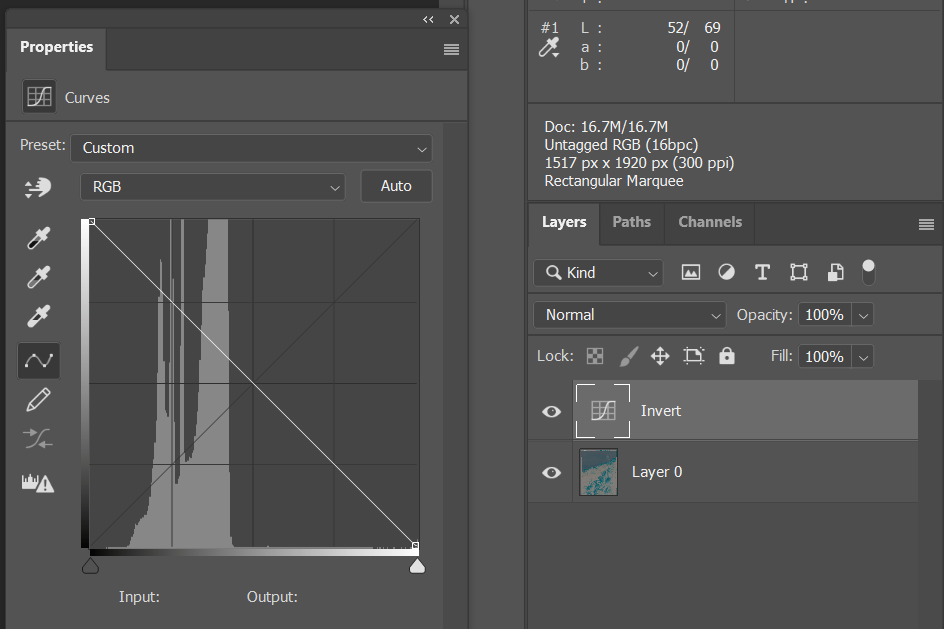
Task: Click the Auto button in Curves
Action: coord(396,187)
